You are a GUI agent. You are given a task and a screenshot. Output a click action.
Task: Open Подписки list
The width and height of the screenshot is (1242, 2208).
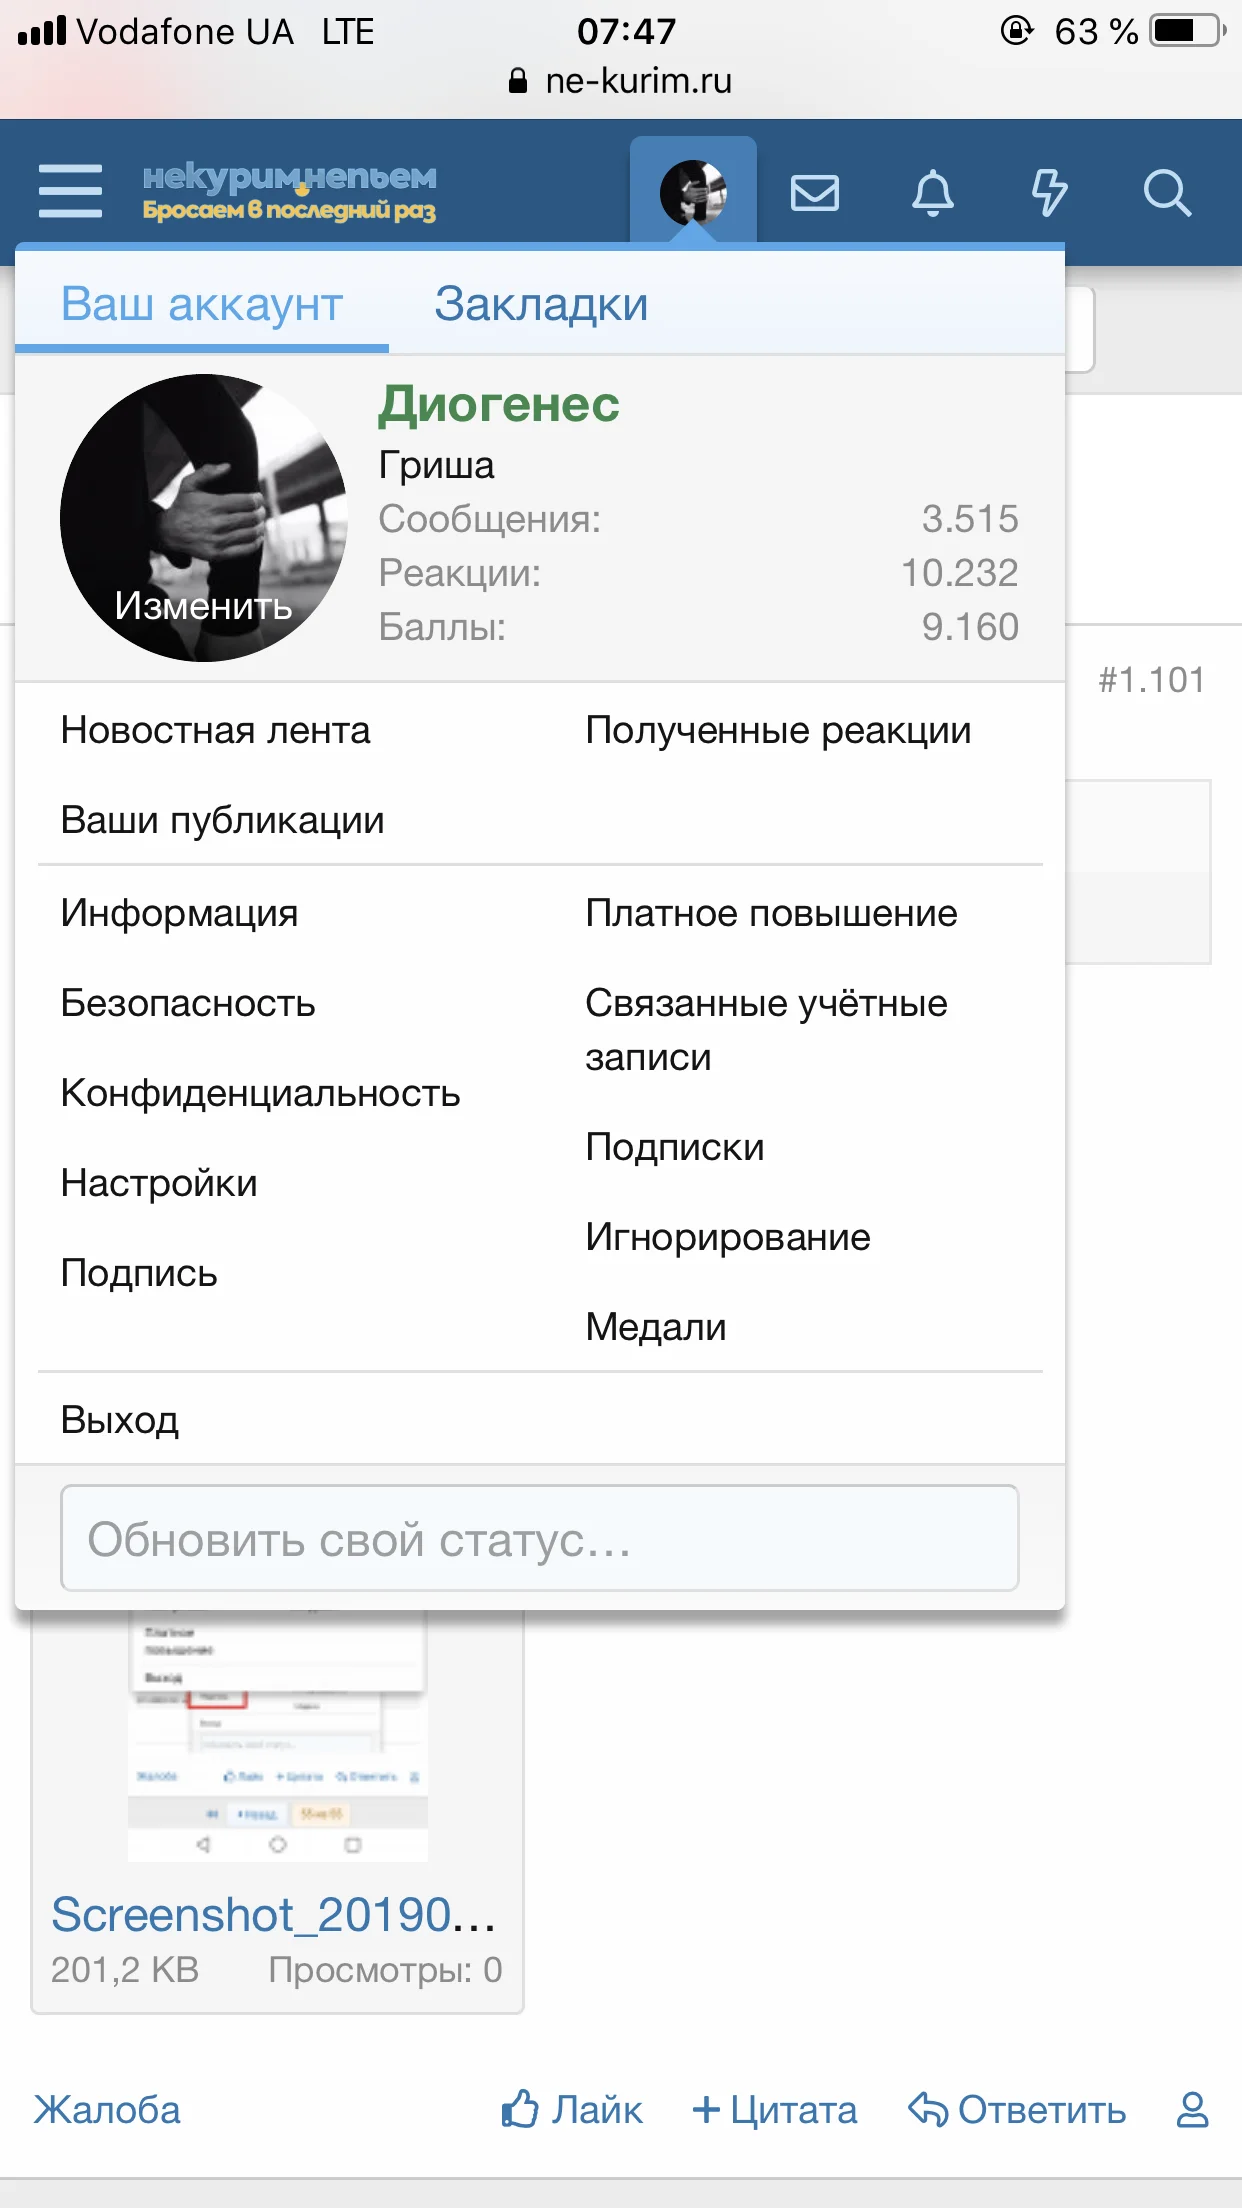[x=674, y=1148]
